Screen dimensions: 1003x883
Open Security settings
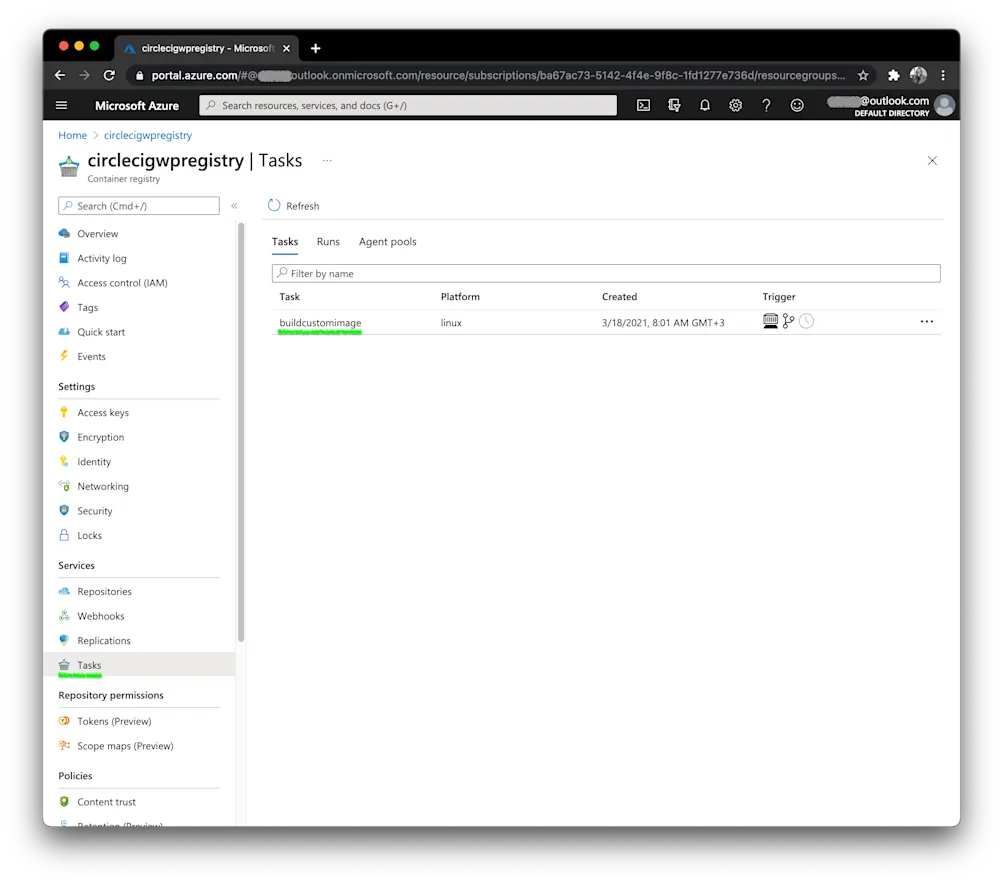click(x=95, y=511)
